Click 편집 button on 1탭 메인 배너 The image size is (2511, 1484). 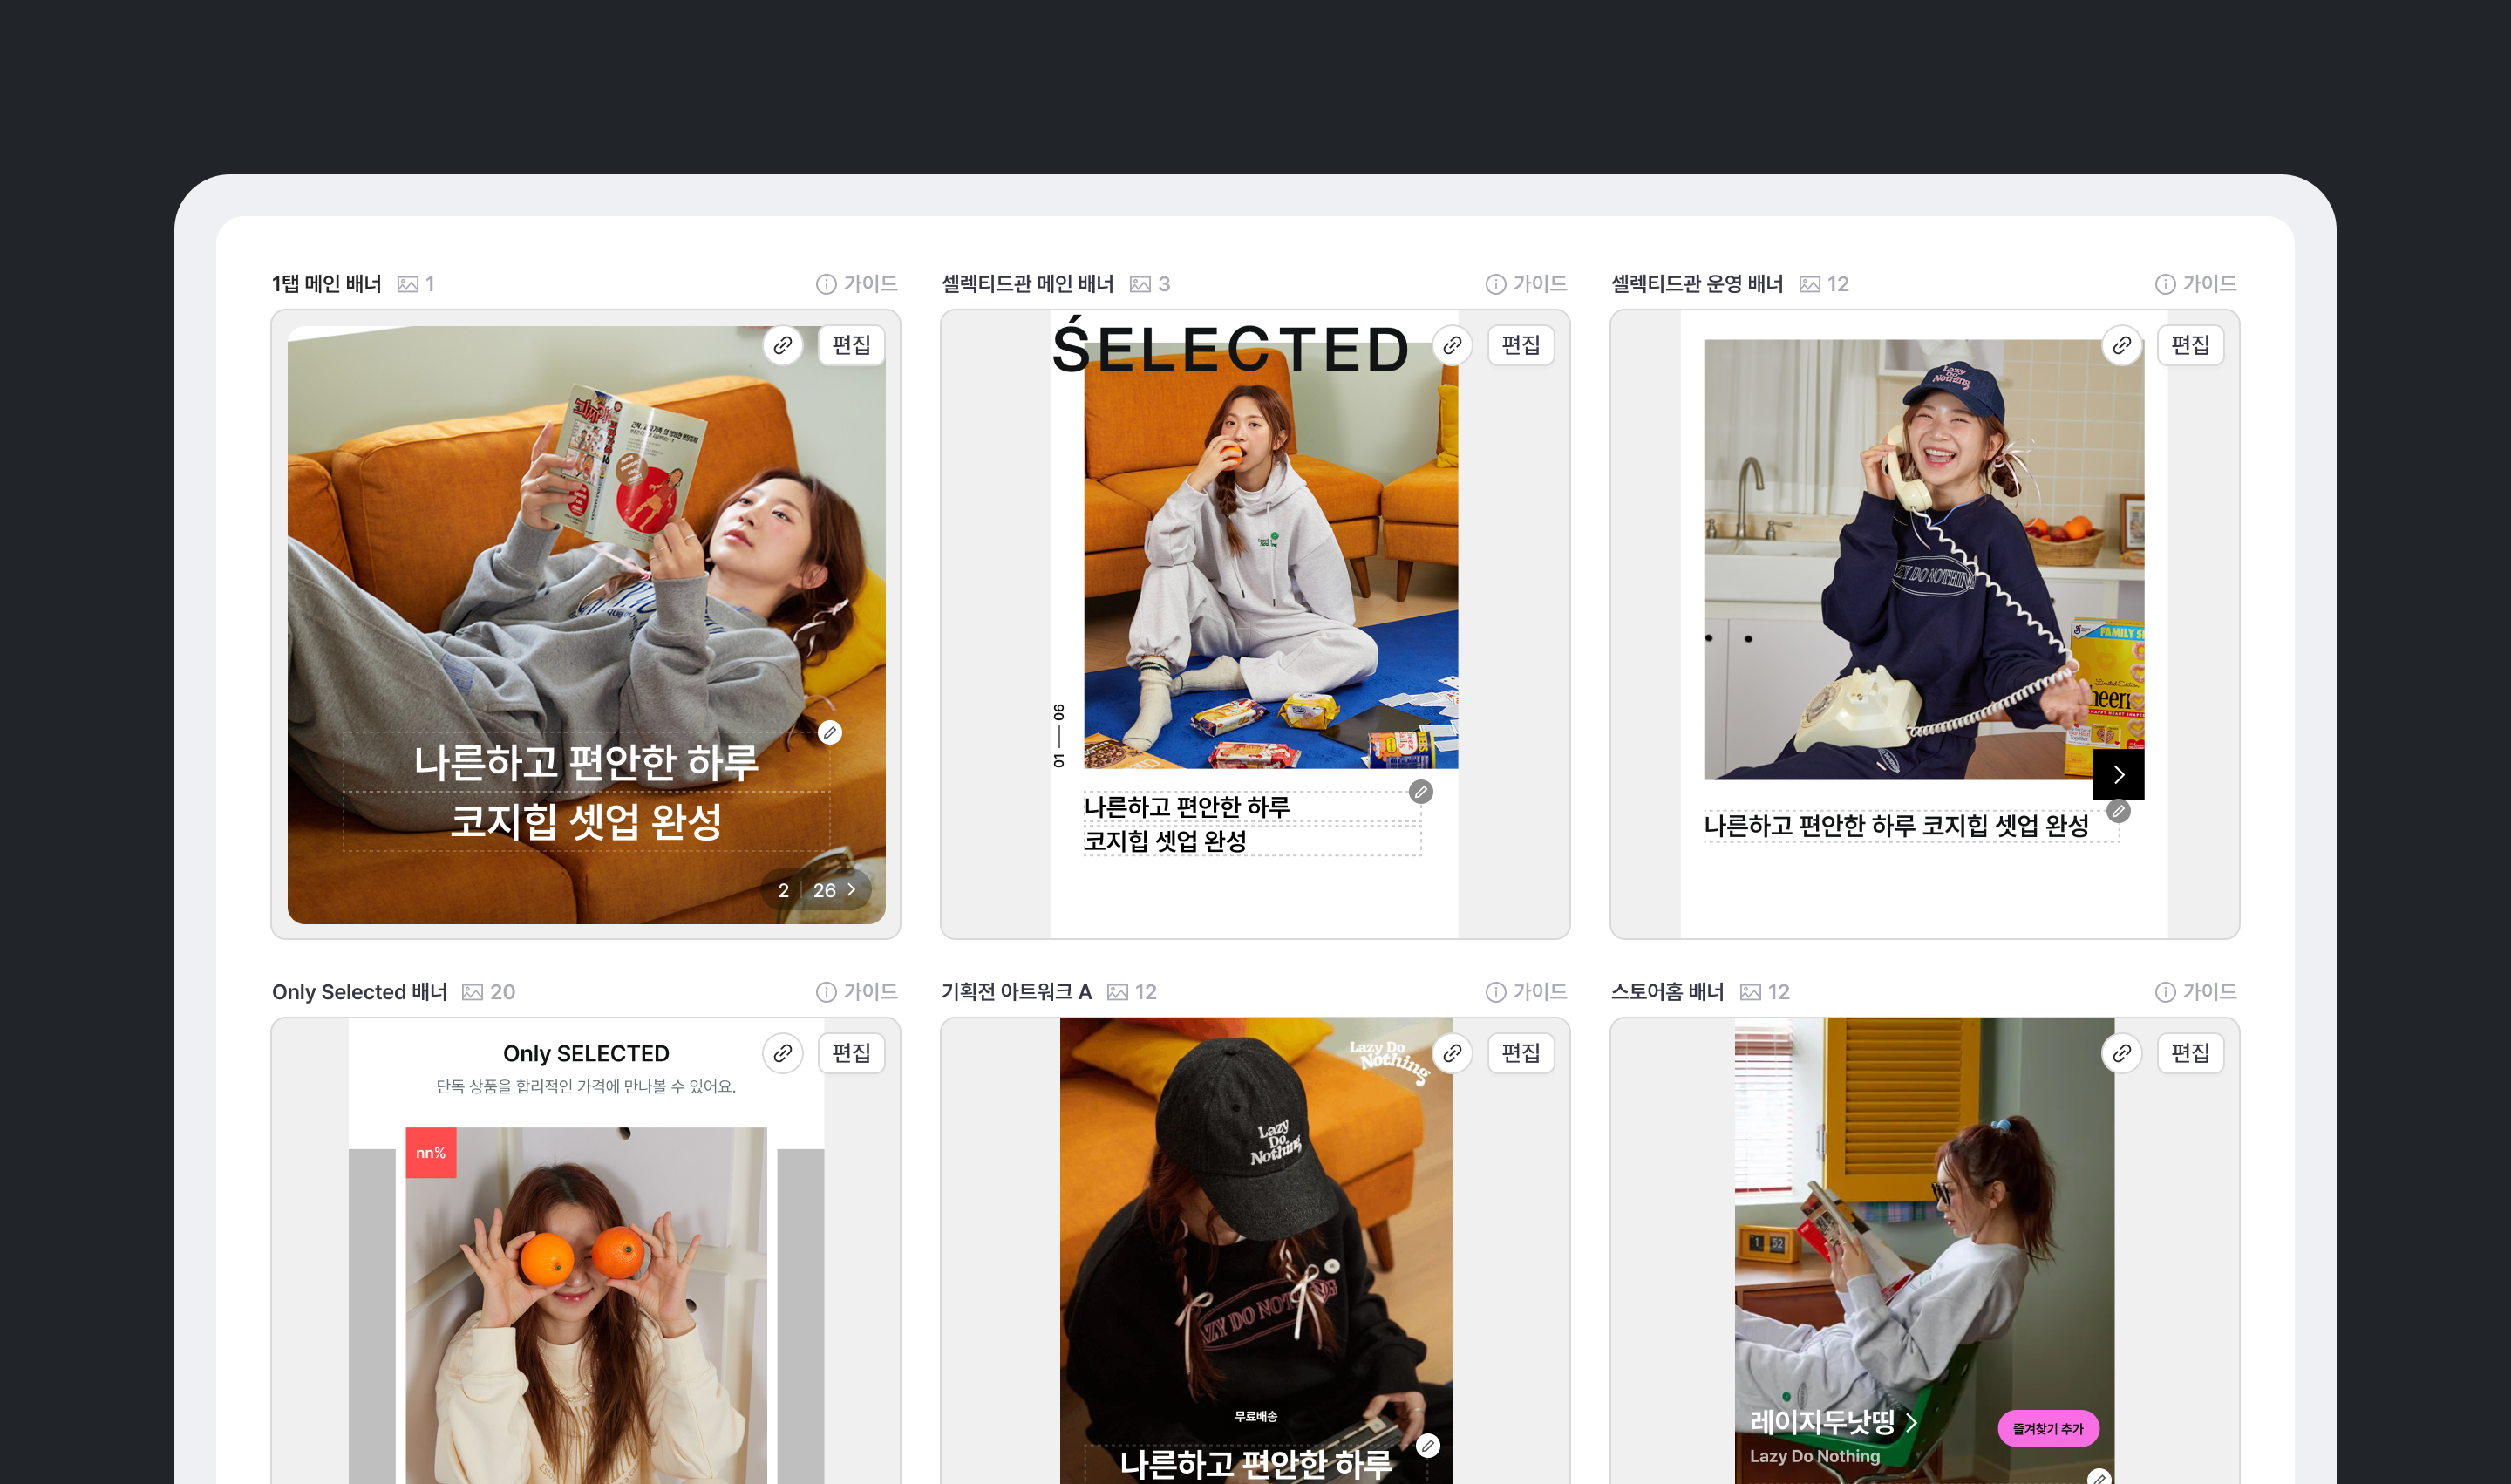point(851,345)
